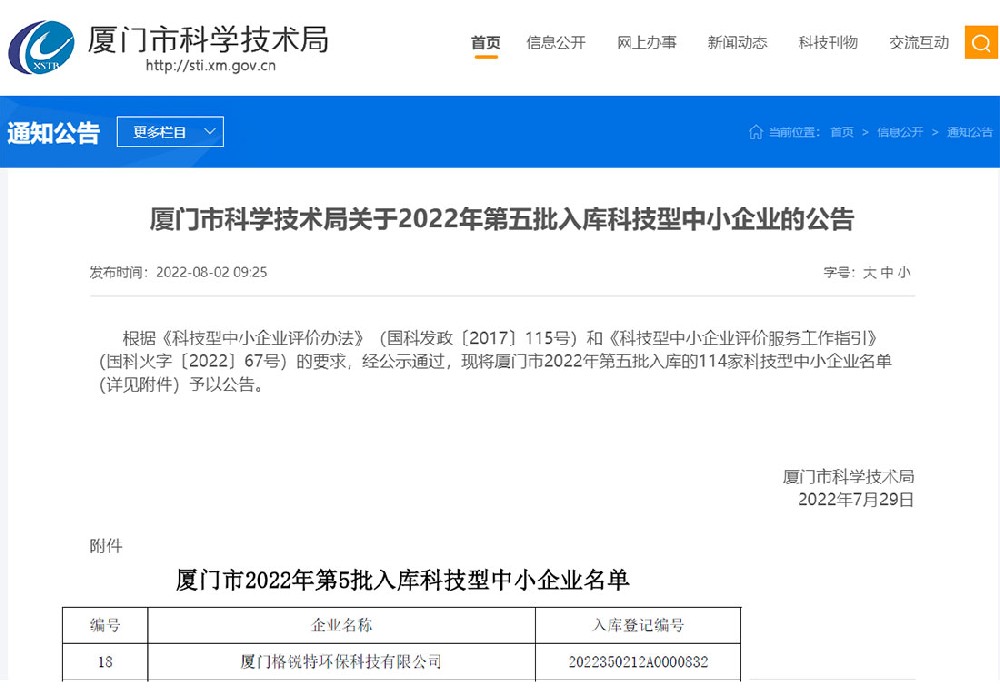Expand the 更多栏目 dropdown

[x=170, y=132]
